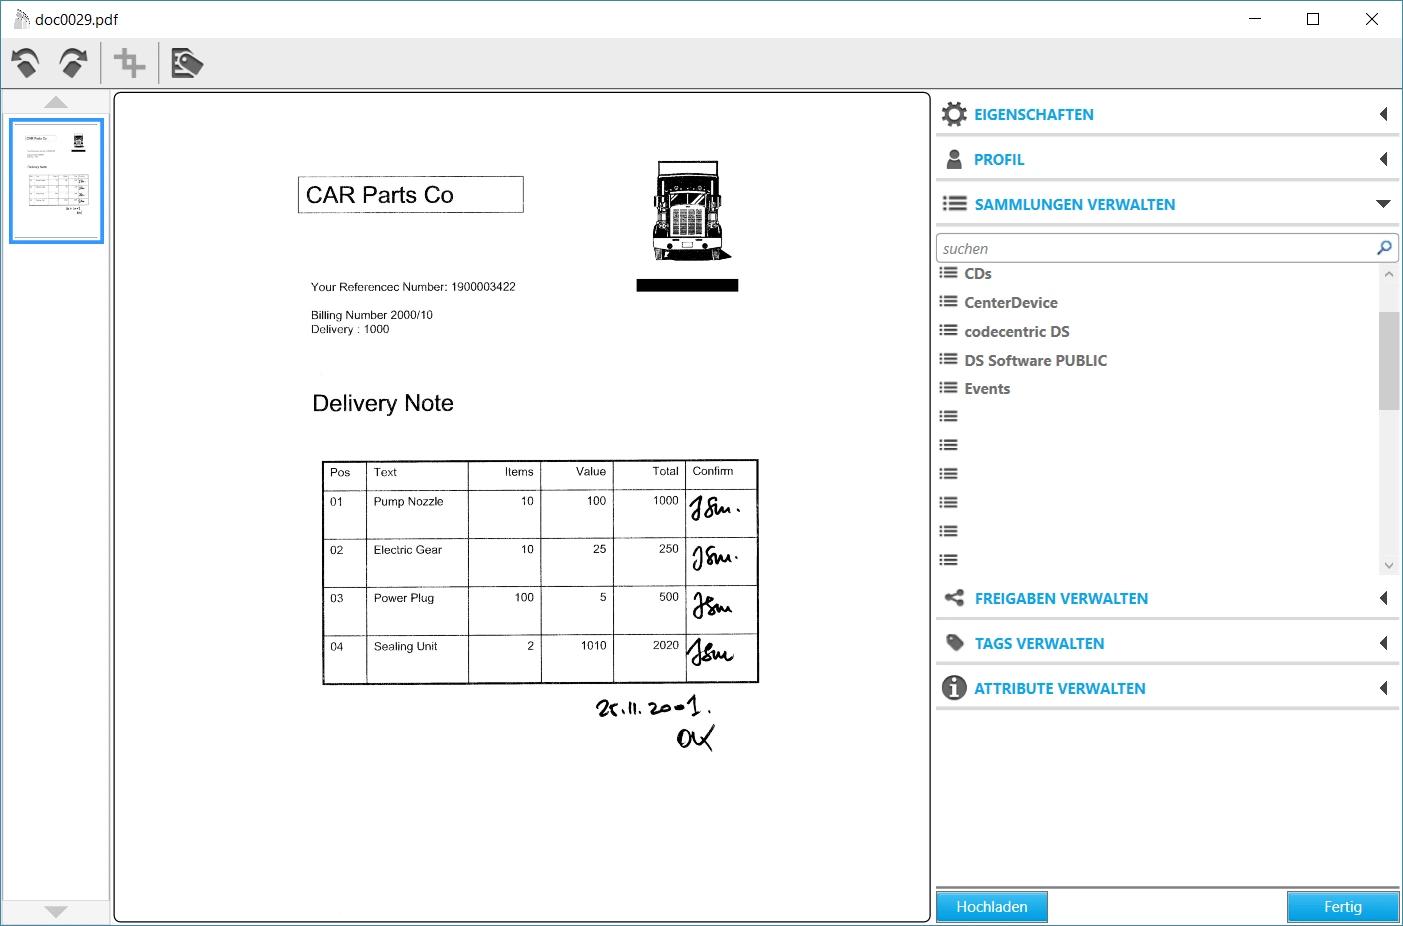The image size is (1403, 926).
Task: Focus the suchen search field
Action: [x=1155, y=248]
